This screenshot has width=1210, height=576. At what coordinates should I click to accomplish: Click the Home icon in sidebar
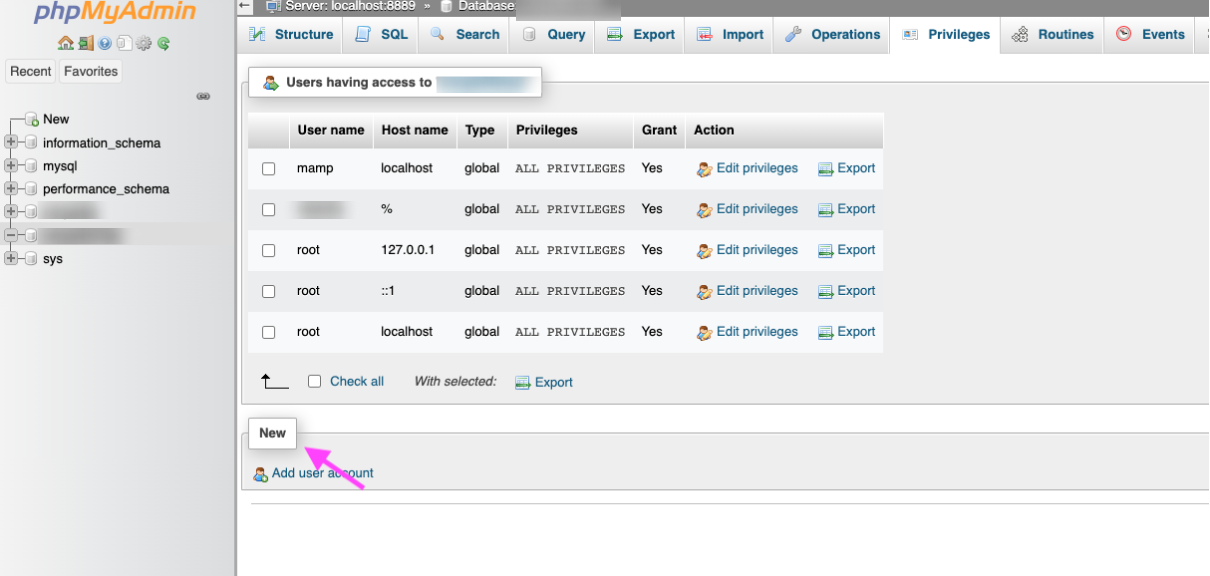click(x=66, y=43)
